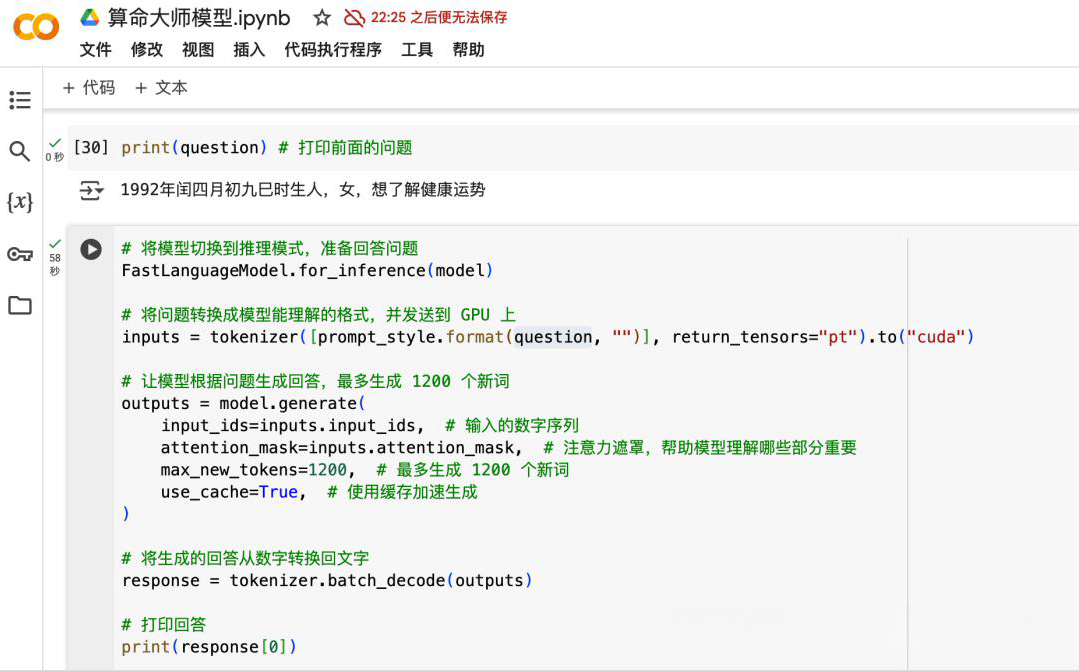Click the Google Drive icon next to the notebook title
The image size is (1079, 671).
[x=89, y=18]
